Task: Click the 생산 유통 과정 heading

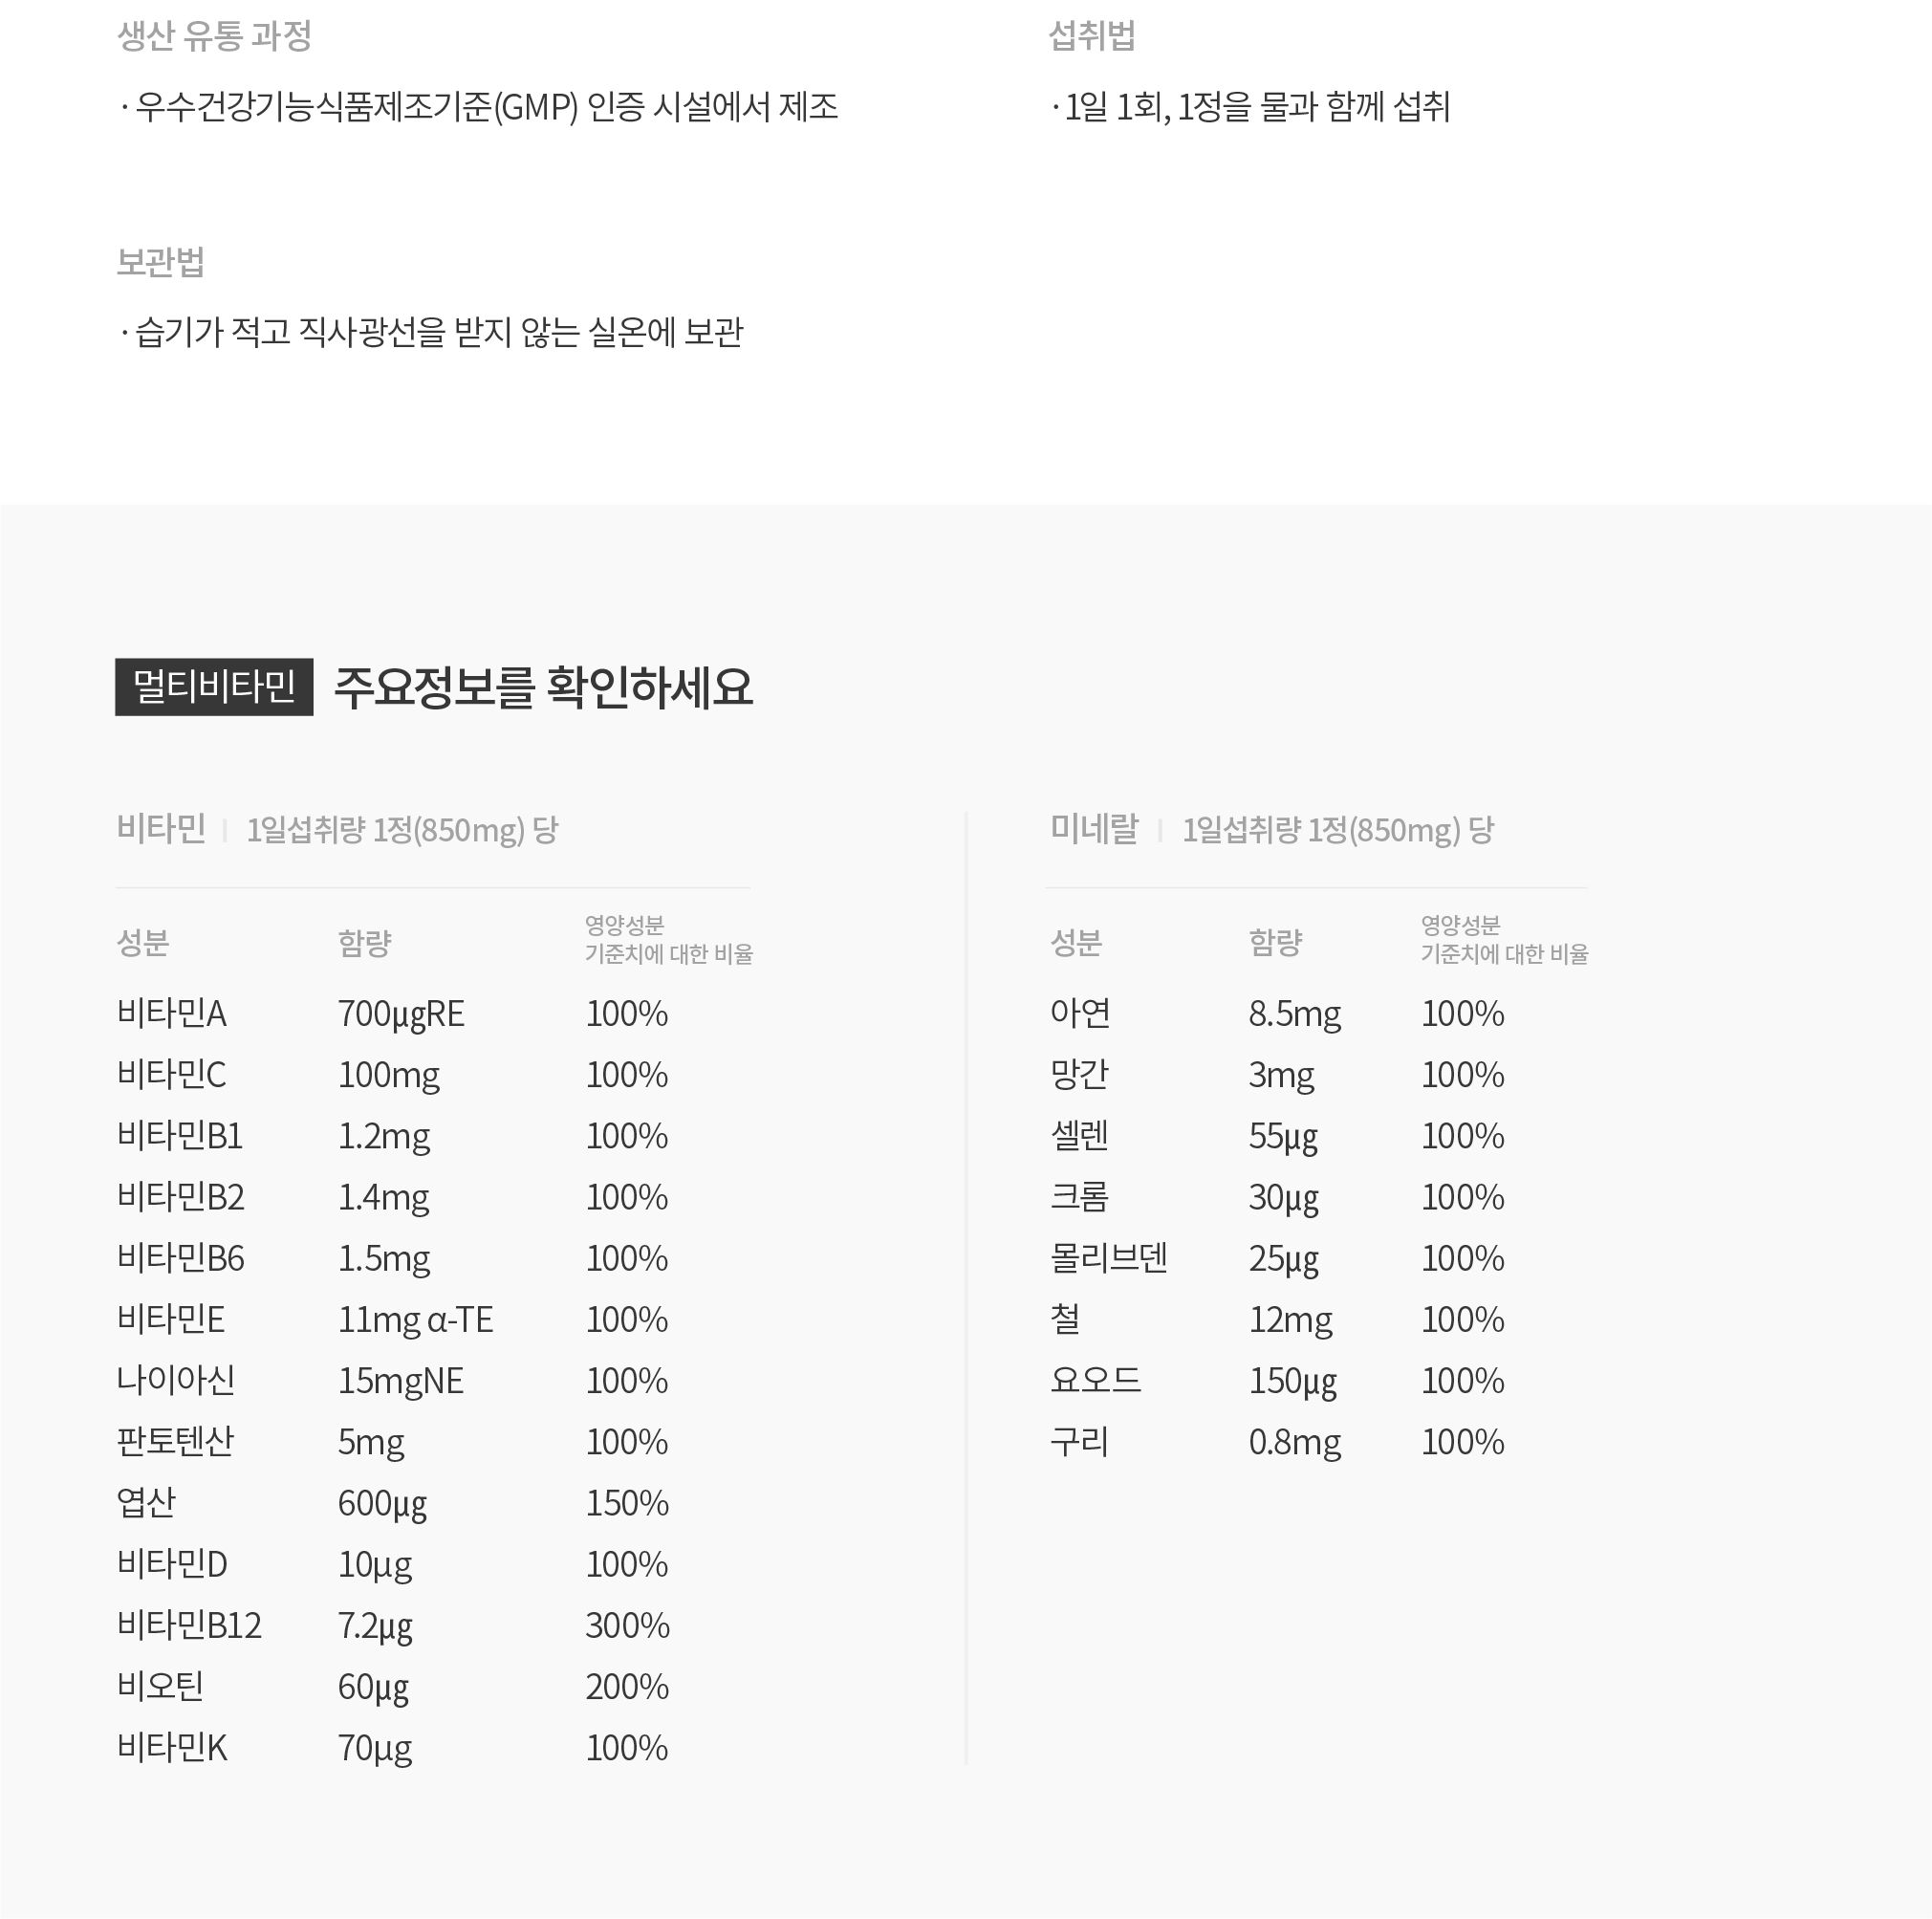Action: click(x=214, y=36)
